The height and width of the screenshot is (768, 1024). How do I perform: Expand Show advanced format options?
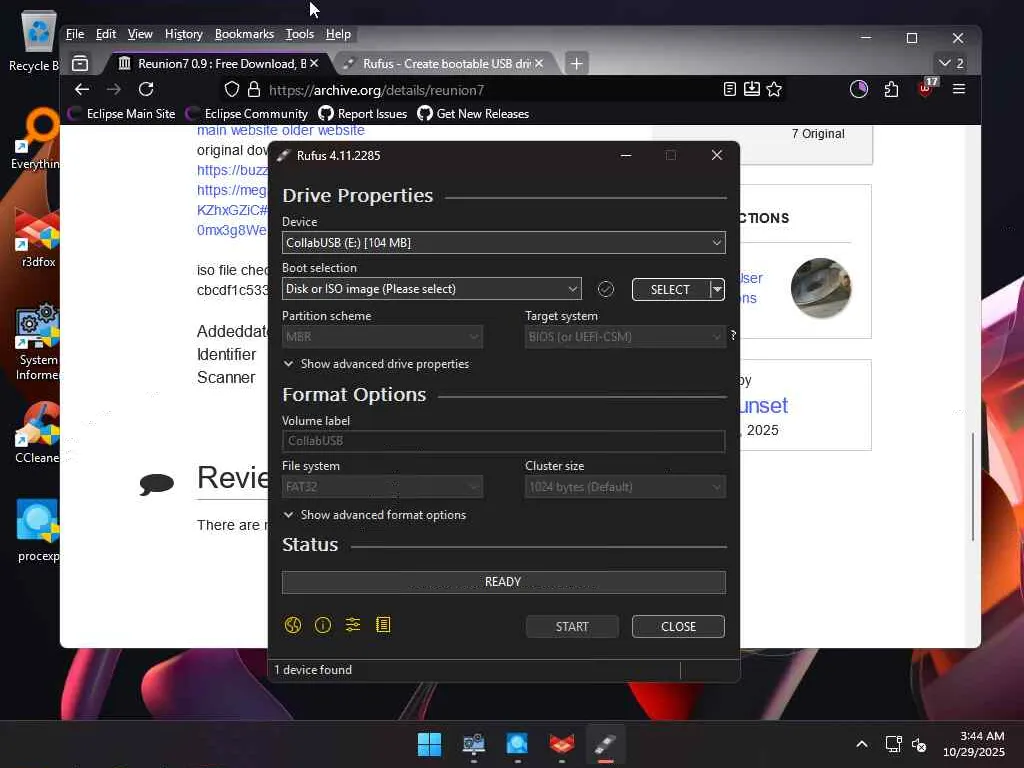(x=375, y=515)
